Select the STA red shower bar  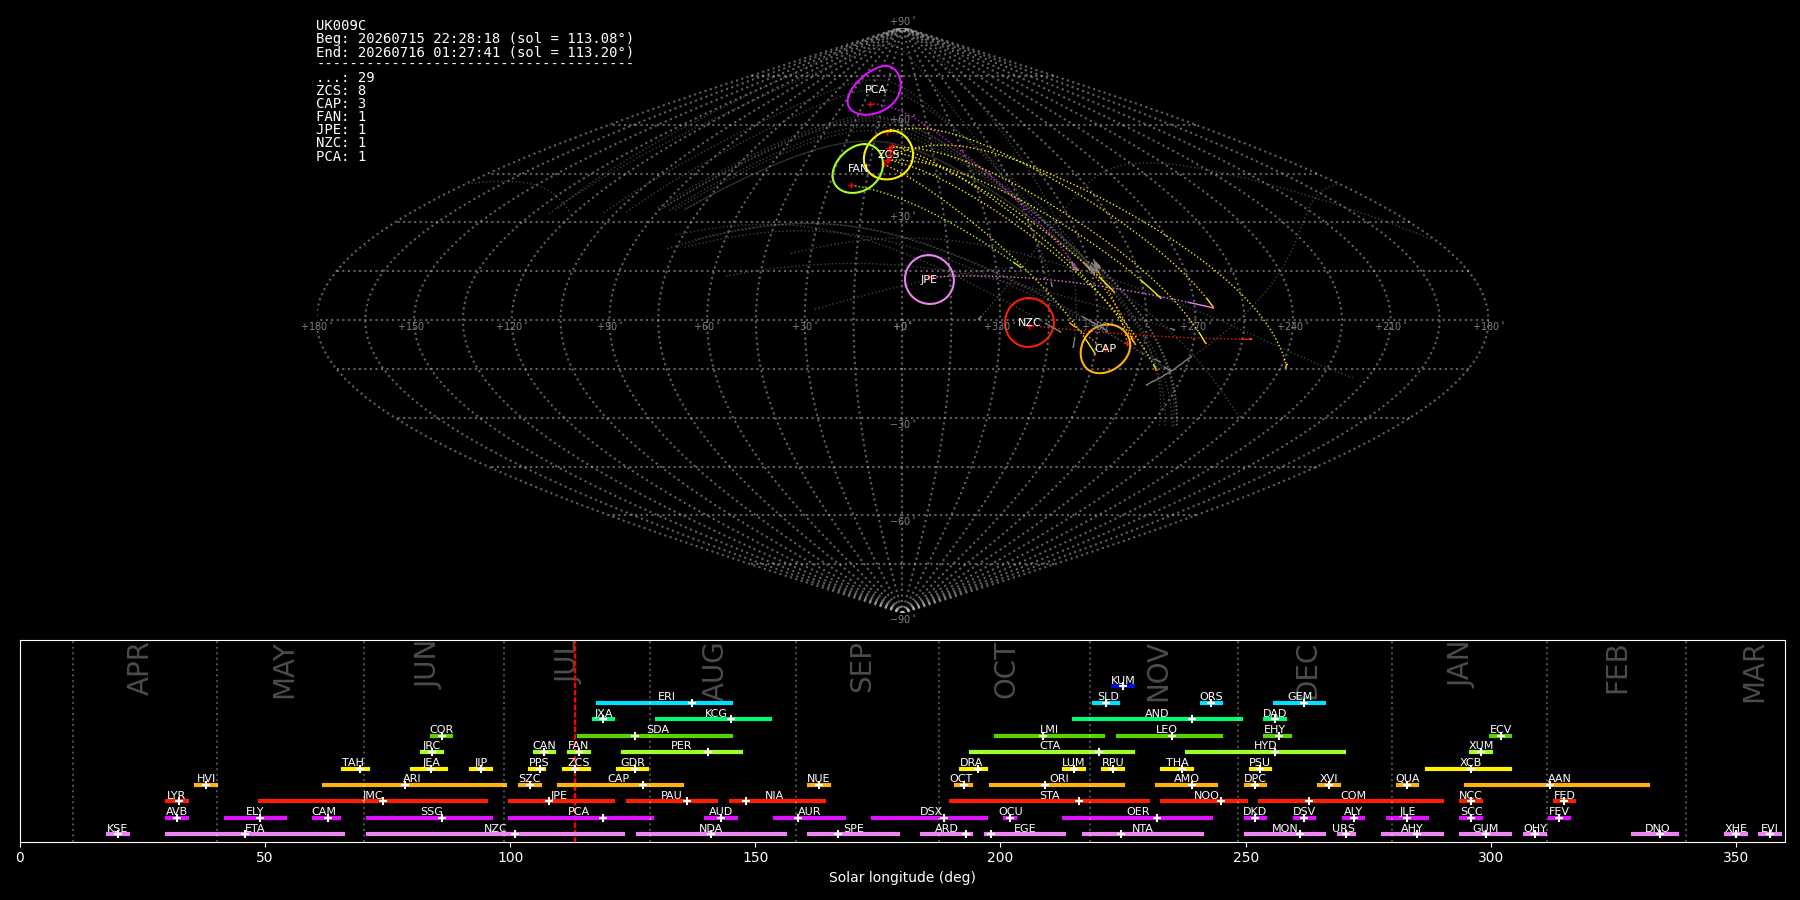point(1049,801)
